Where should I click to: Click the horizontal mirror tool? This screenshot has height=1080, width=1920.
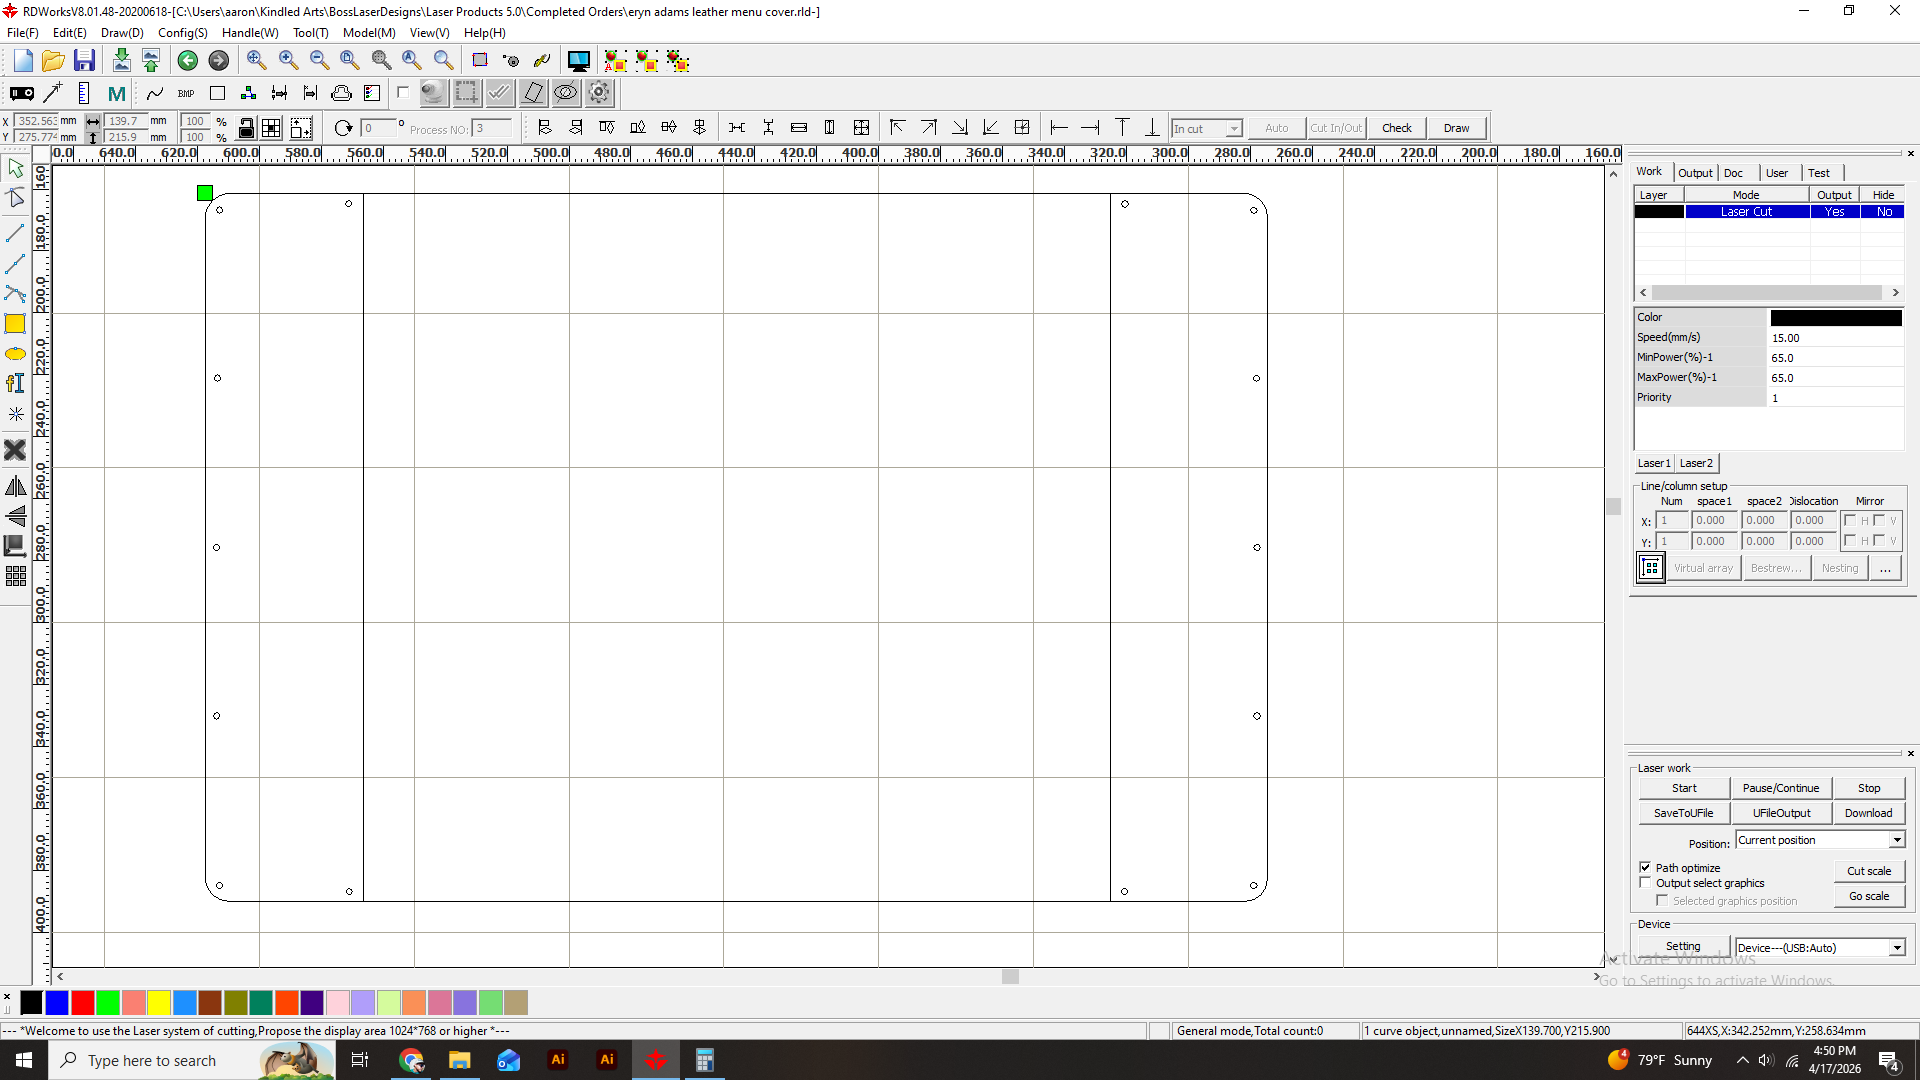15,487
